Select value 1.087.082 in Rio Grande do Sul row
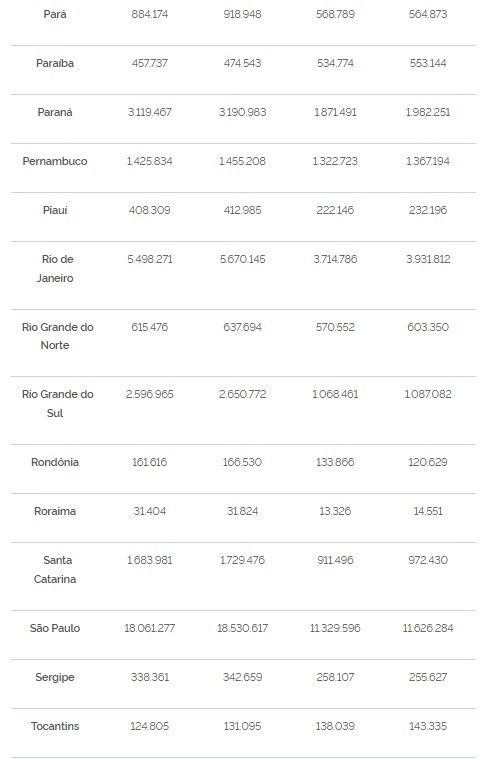 coord(428,395)
